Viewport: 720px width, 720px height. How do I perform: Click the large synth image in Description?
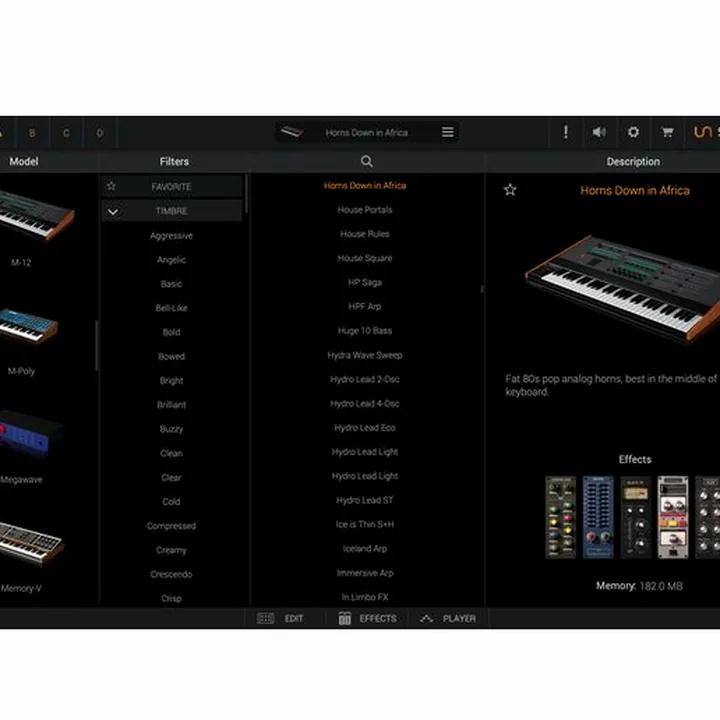coord(623,288)
